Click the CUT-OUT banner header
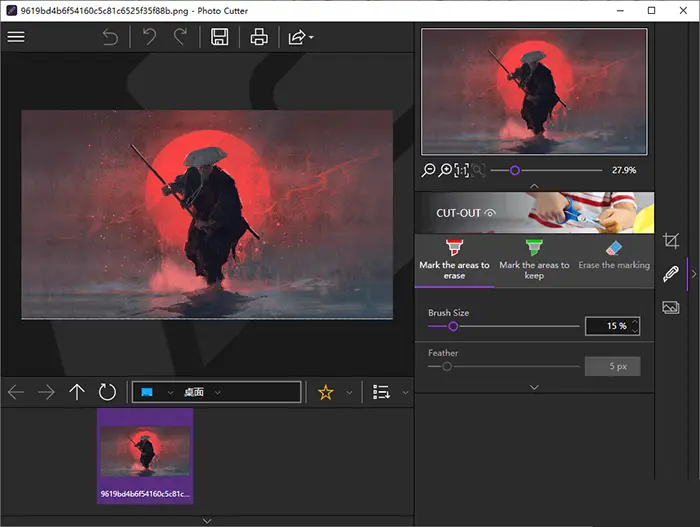 pos(534,213)
